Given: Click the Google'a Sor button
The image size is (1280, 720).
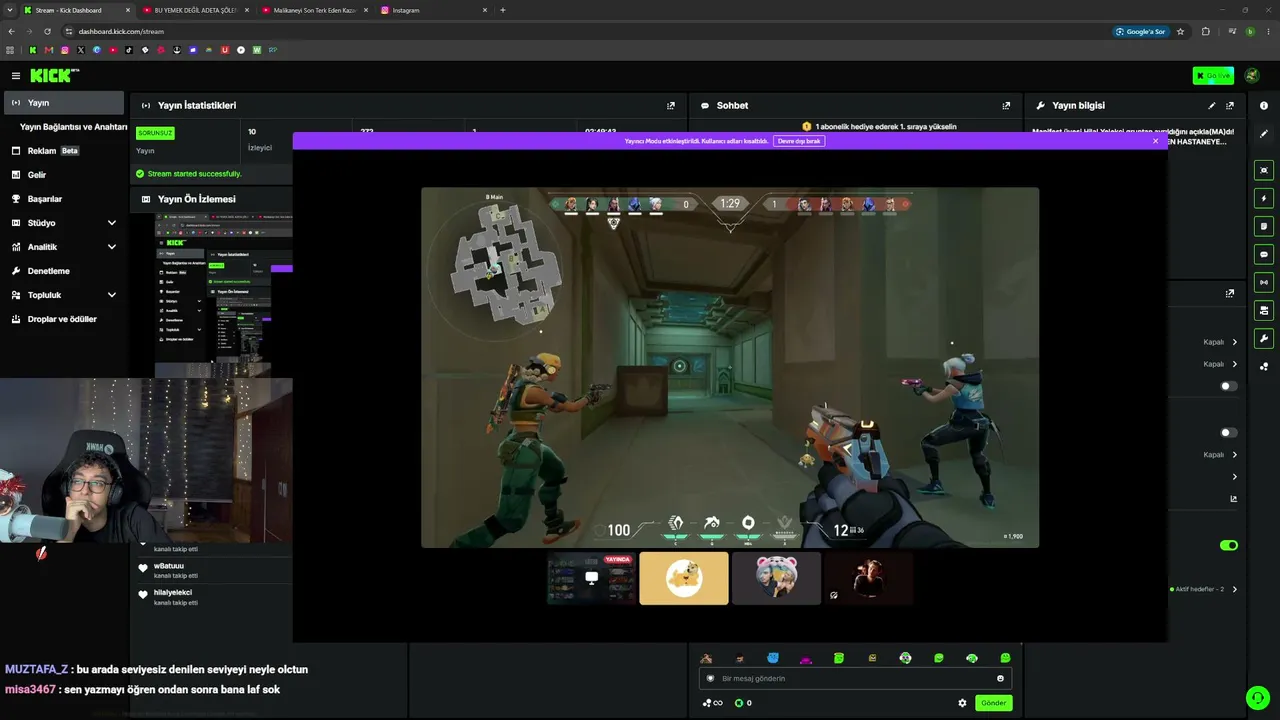Looking at the screenshot, I should pyautogui.click(x=1140, y=31).
